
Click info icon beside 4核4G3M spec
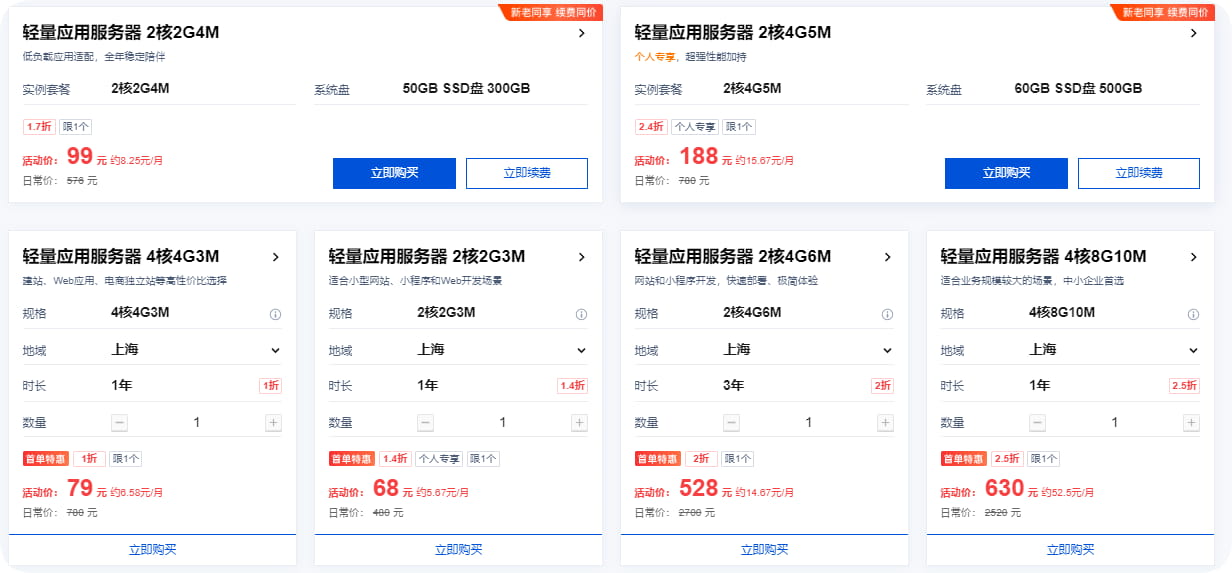[275, 314]
